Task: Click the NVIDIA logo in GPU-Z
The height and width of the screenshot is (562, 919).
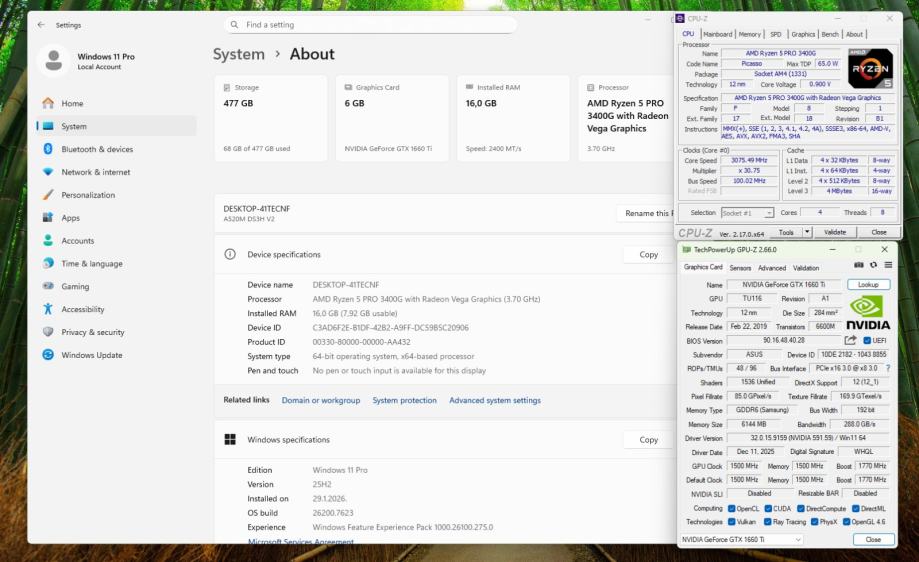Action: pyautogui.click(x=868, y=313)
